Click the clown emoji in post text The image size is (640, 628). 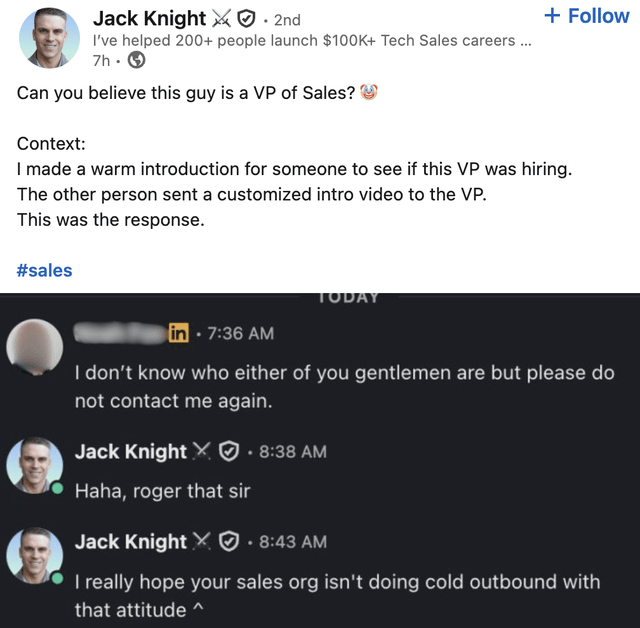370,94
